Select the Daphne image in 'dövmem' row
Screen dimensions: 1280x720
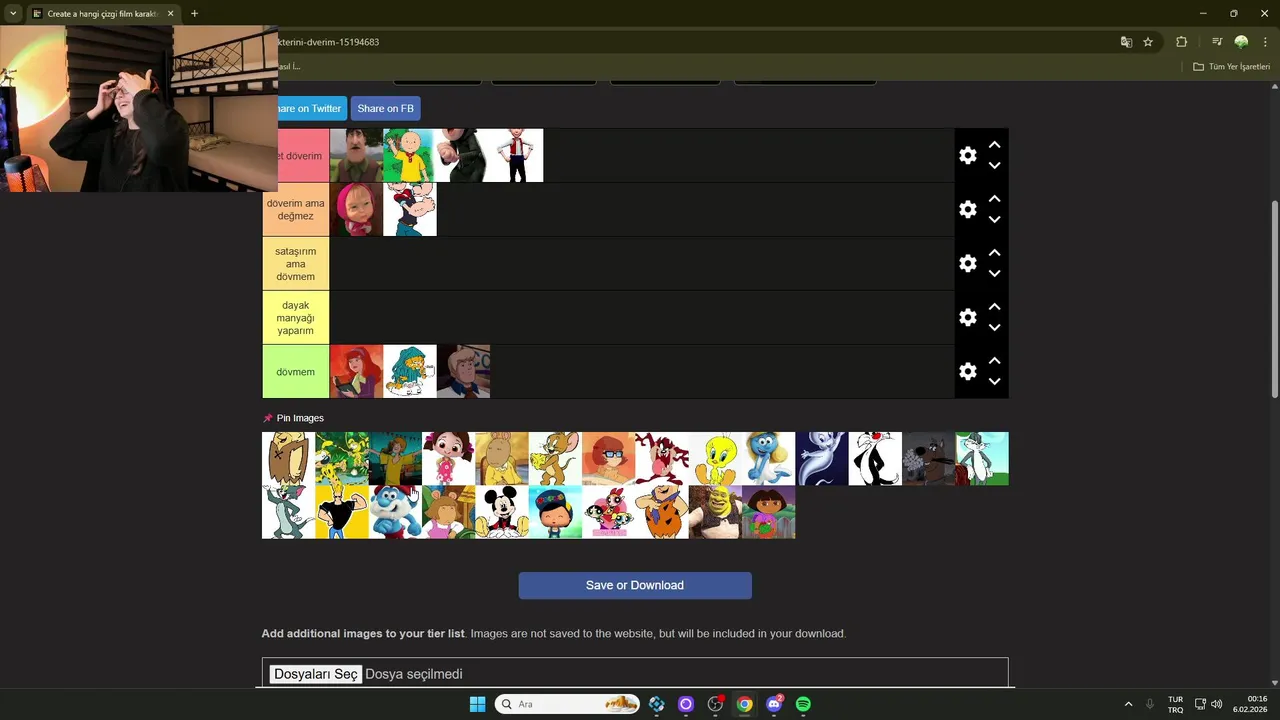click(356, 371)
